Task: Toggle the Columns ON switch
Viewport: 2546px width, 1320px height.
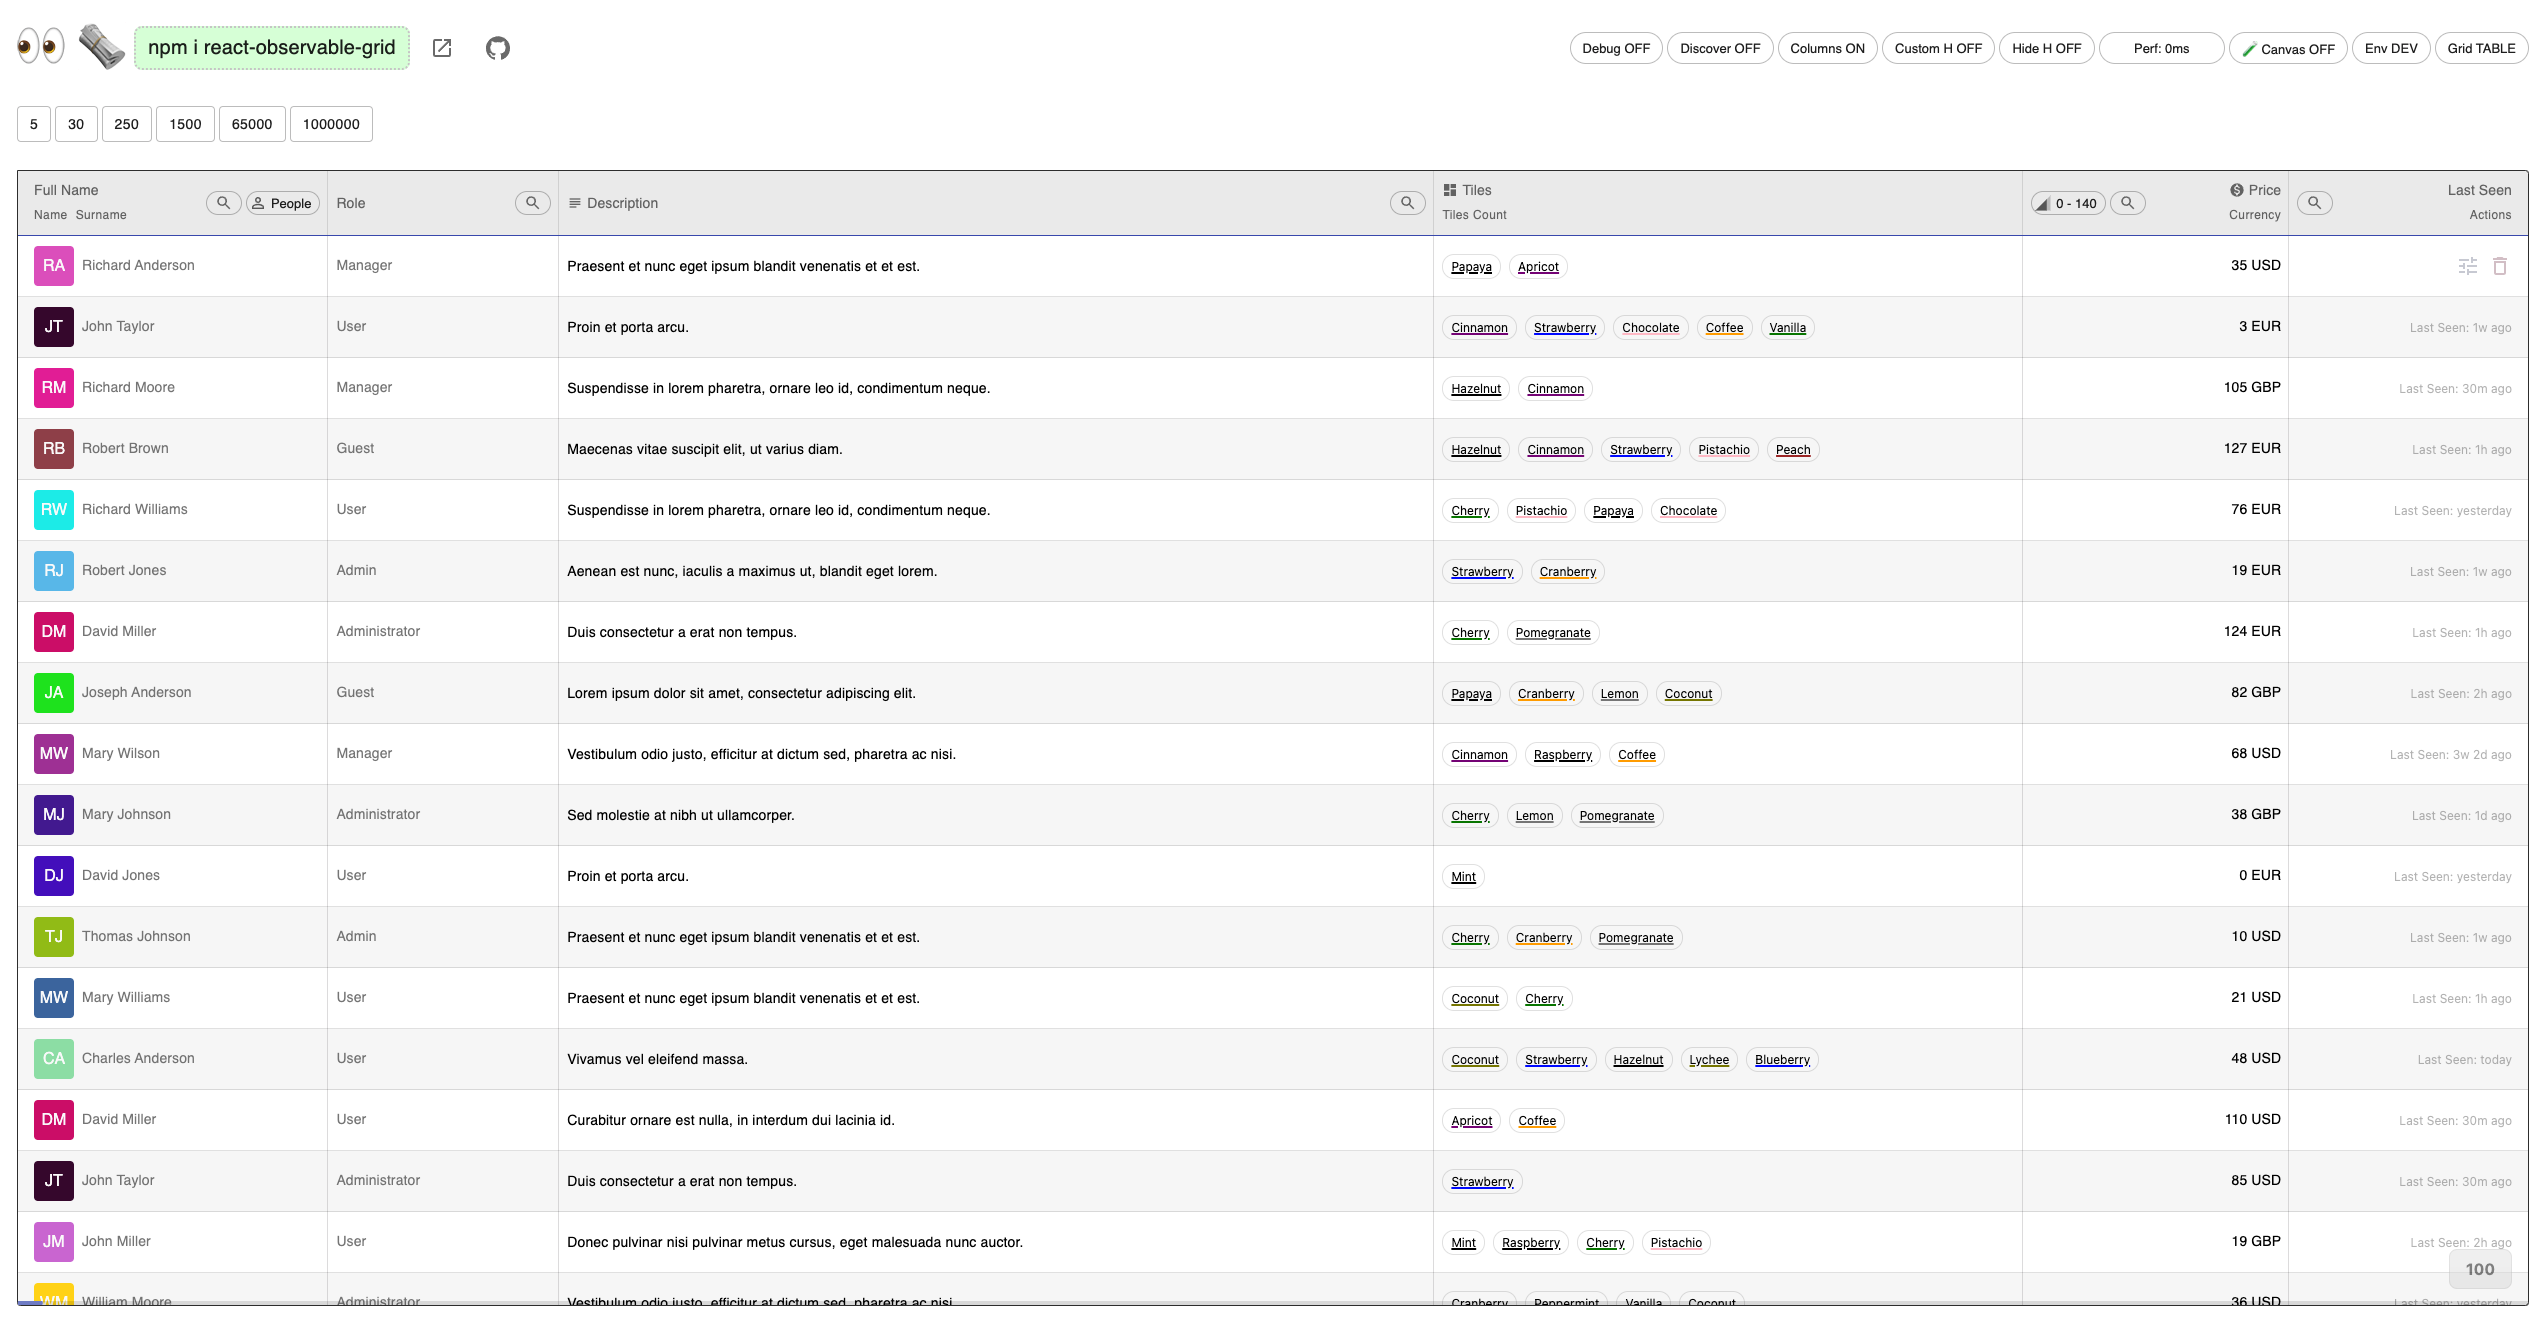Action: click(x=1826, y=48)
